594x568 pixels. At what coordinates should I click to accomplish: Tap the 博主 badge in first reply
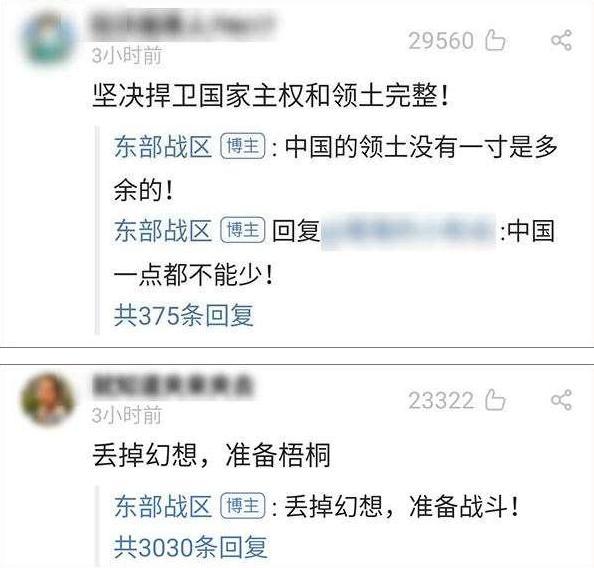click(x=243, y=146)
